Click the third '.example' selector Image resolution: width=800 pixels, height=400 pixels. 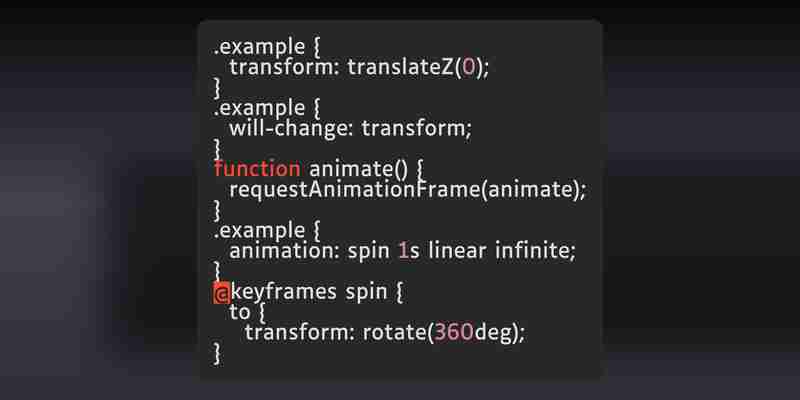(259, 231)
